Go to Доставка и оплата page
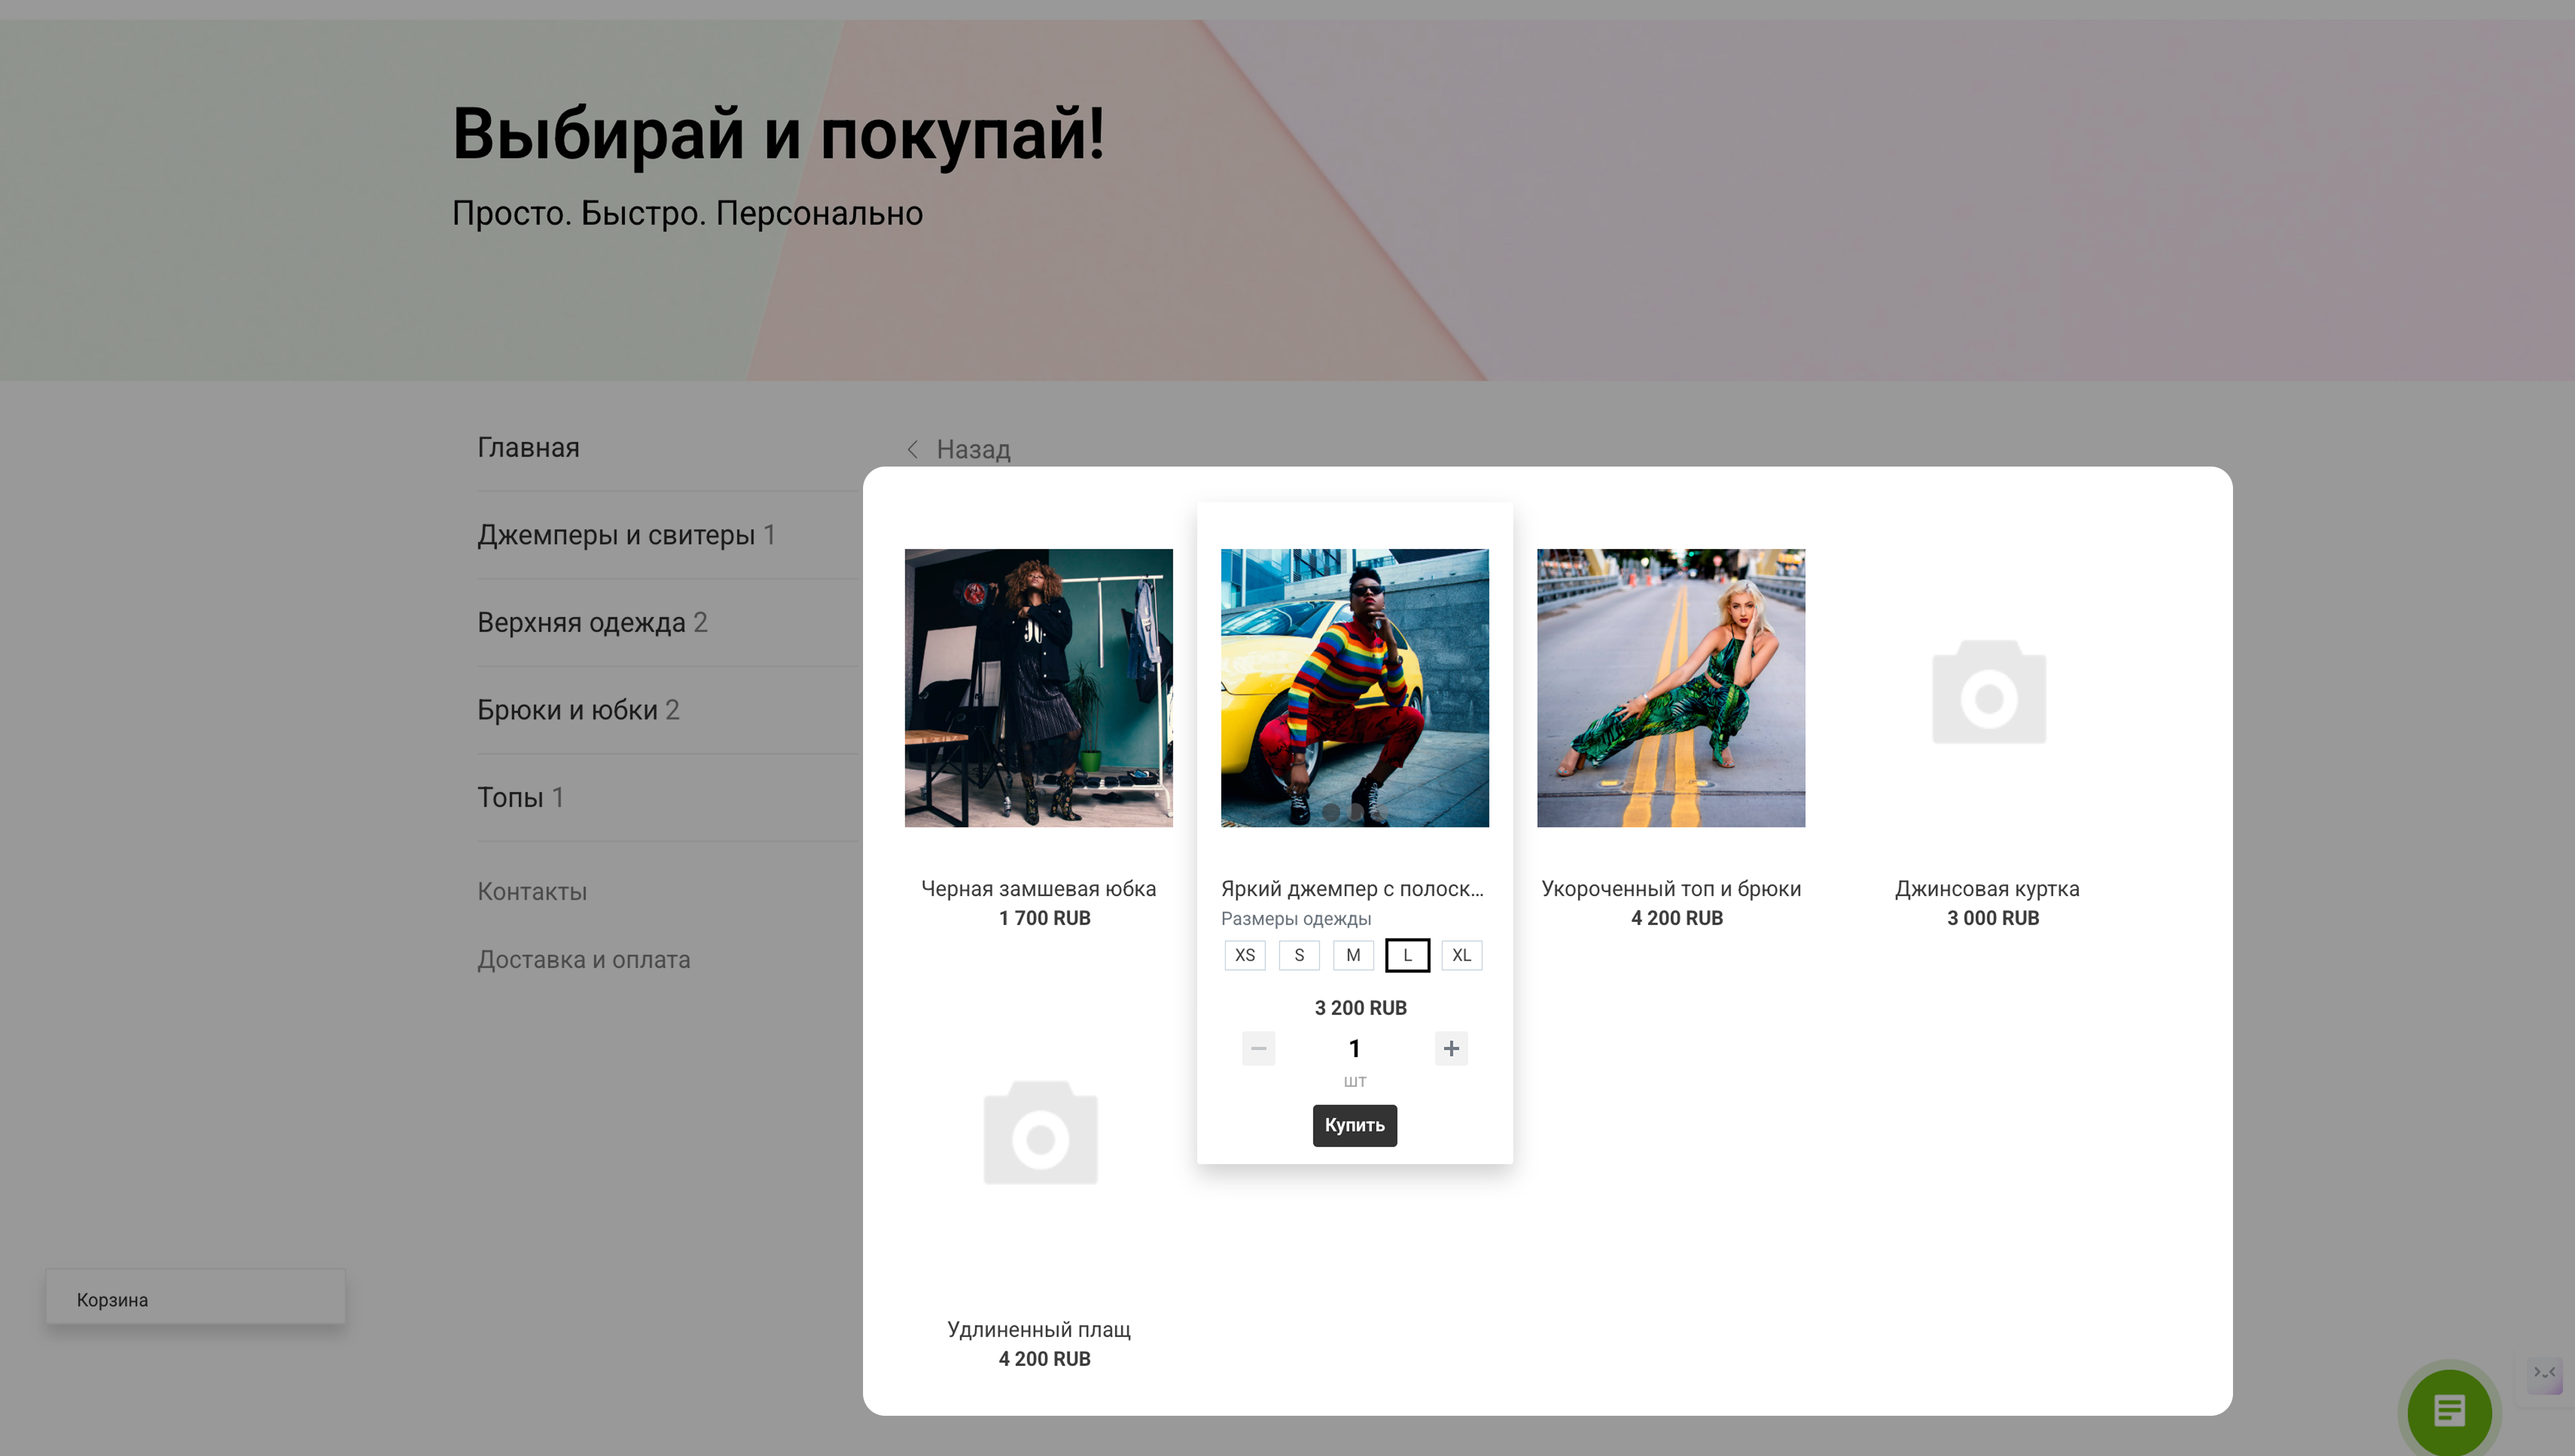 [x=583, y=959]
